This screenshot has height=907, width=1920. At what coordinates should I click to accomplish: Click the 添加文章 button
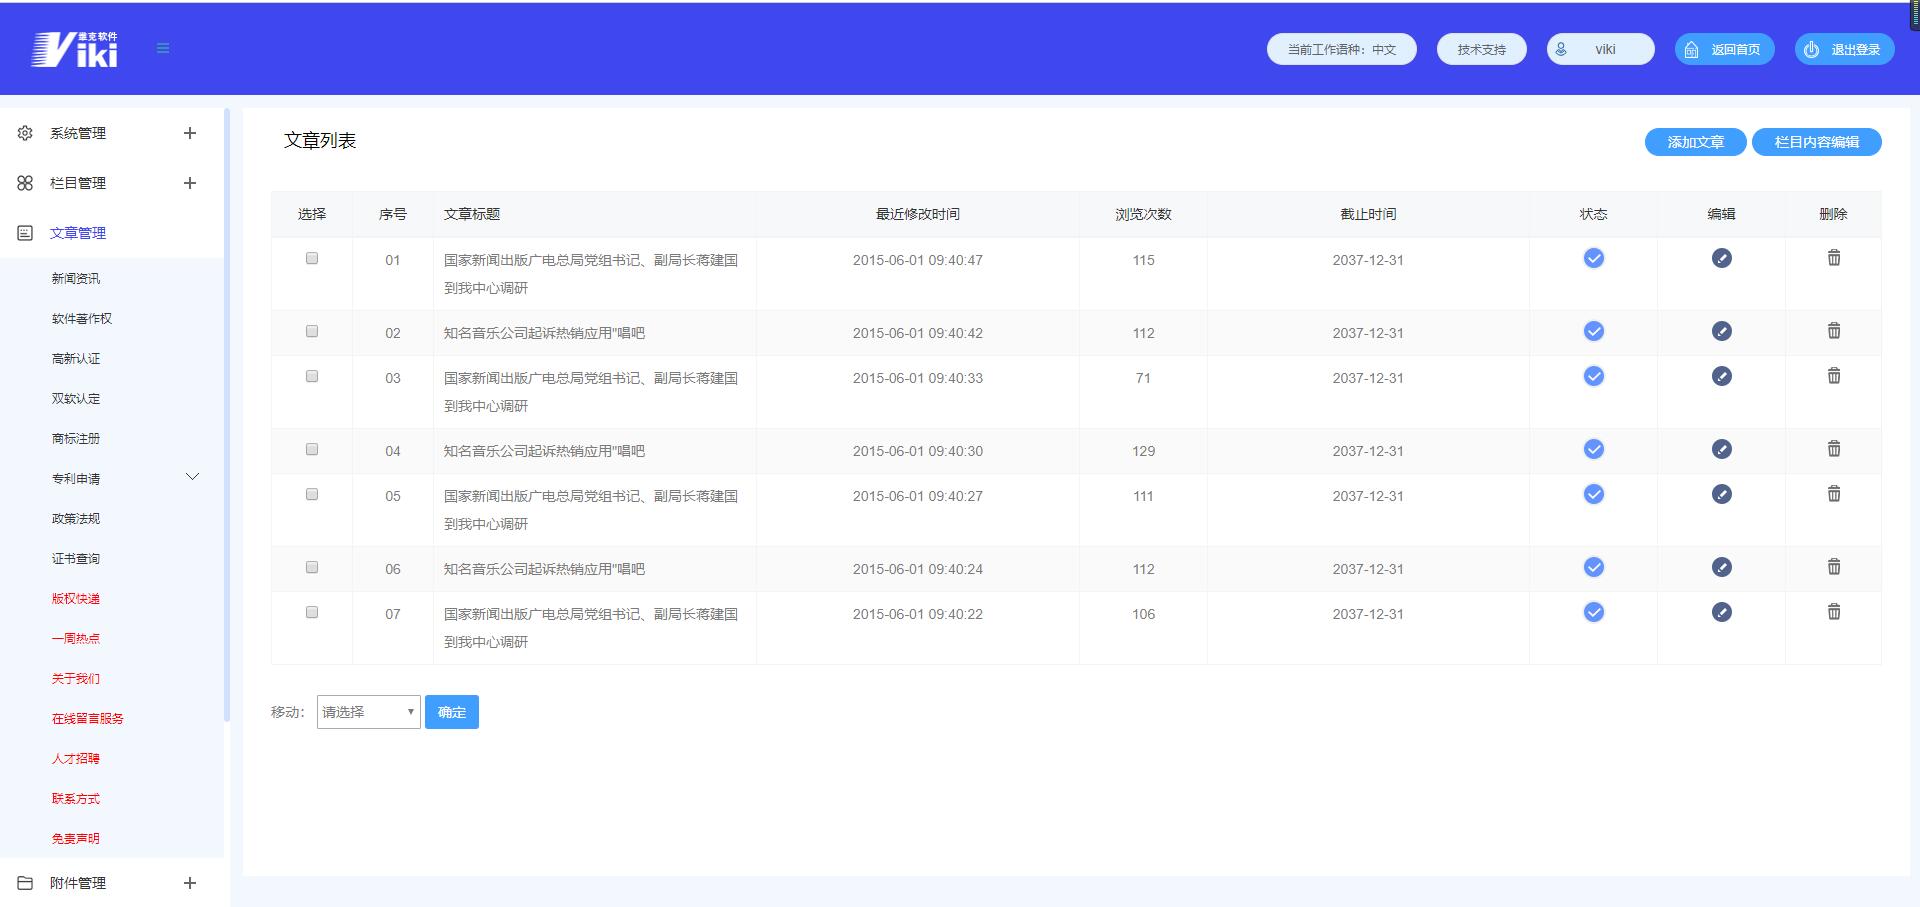click(x=1695, y=142)
